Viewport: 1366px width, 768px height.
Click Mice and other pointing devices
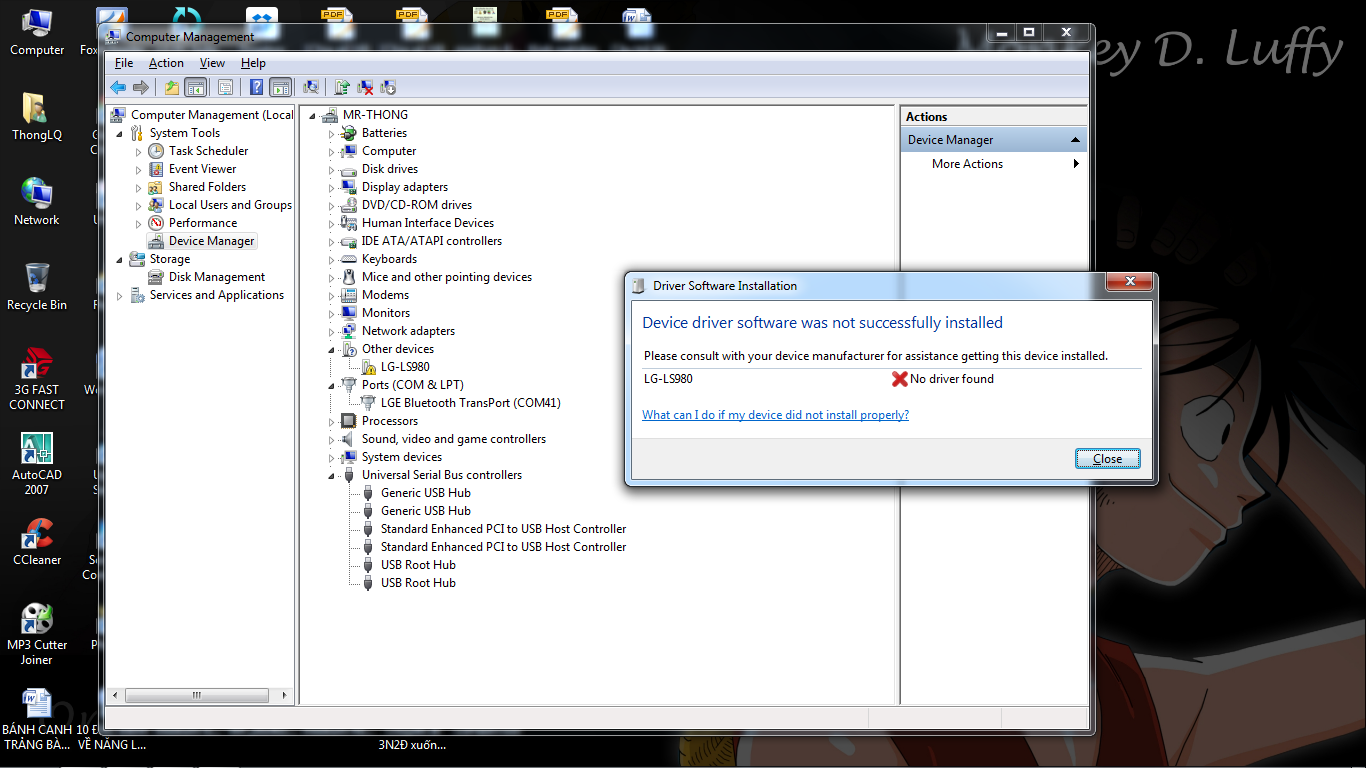[x=447, y=277]
